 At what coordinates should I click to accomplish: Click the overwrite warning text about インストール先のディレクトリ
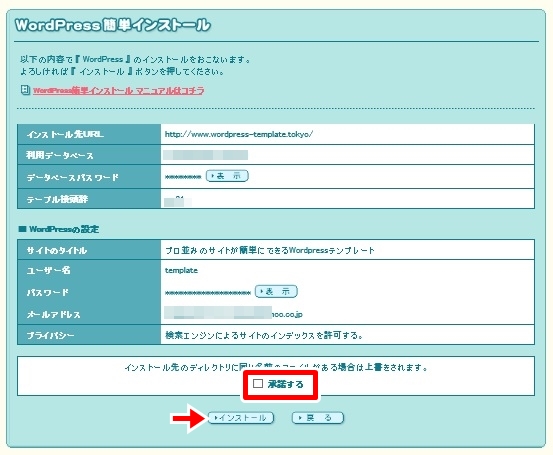point(276,368)
